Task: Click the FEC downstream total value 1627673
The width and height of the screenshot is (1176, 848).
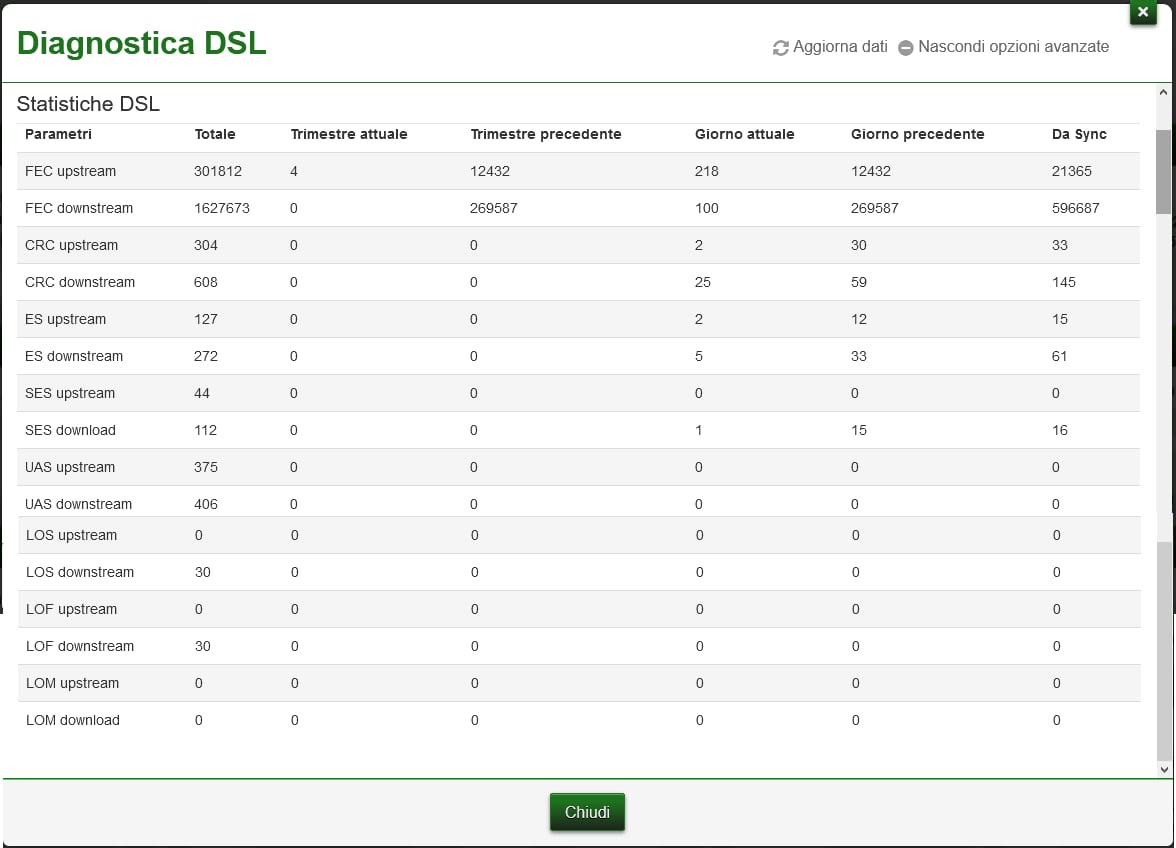Action: coord(222,208)
